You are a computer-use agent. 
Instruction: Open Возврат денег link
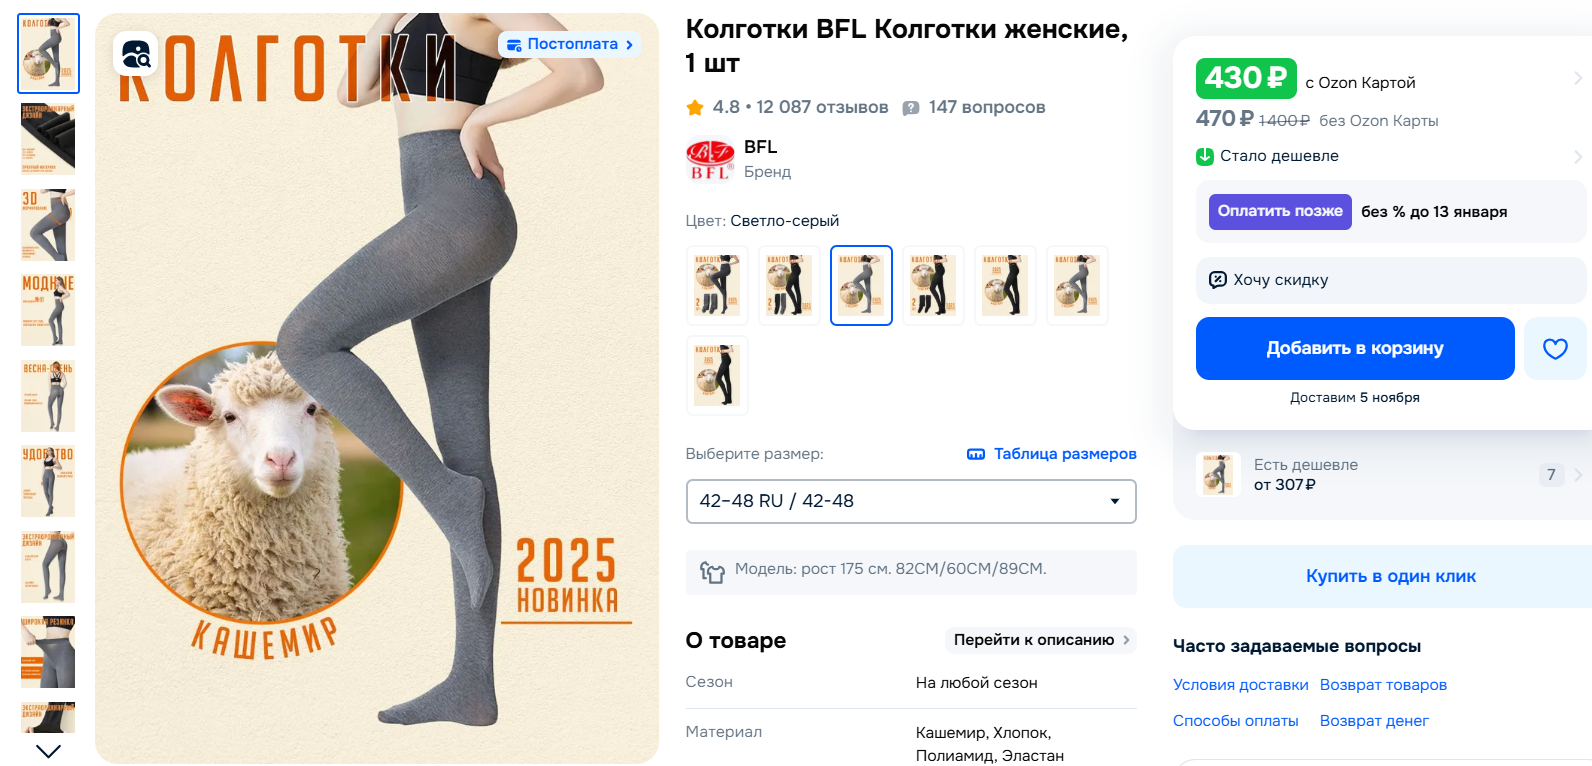(1374, 721)
